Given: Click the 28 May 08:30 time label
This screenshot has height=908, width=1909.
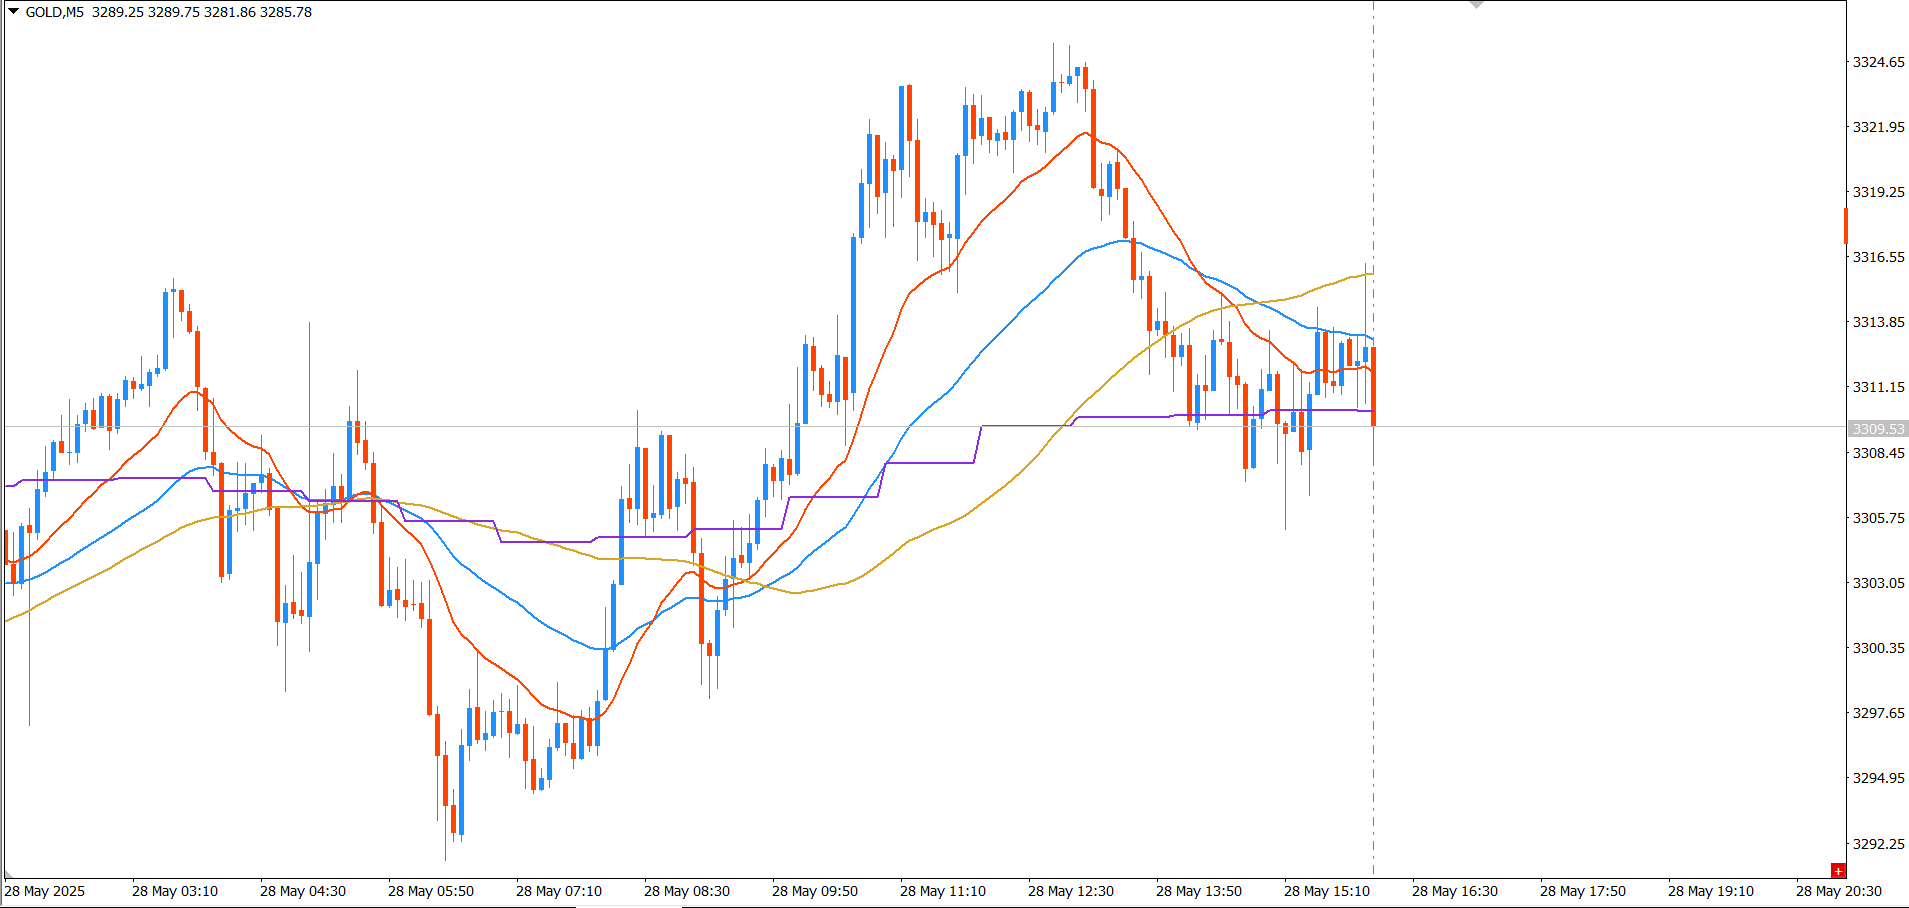Looking at the screenshot, I should click(x=686, y=891).
